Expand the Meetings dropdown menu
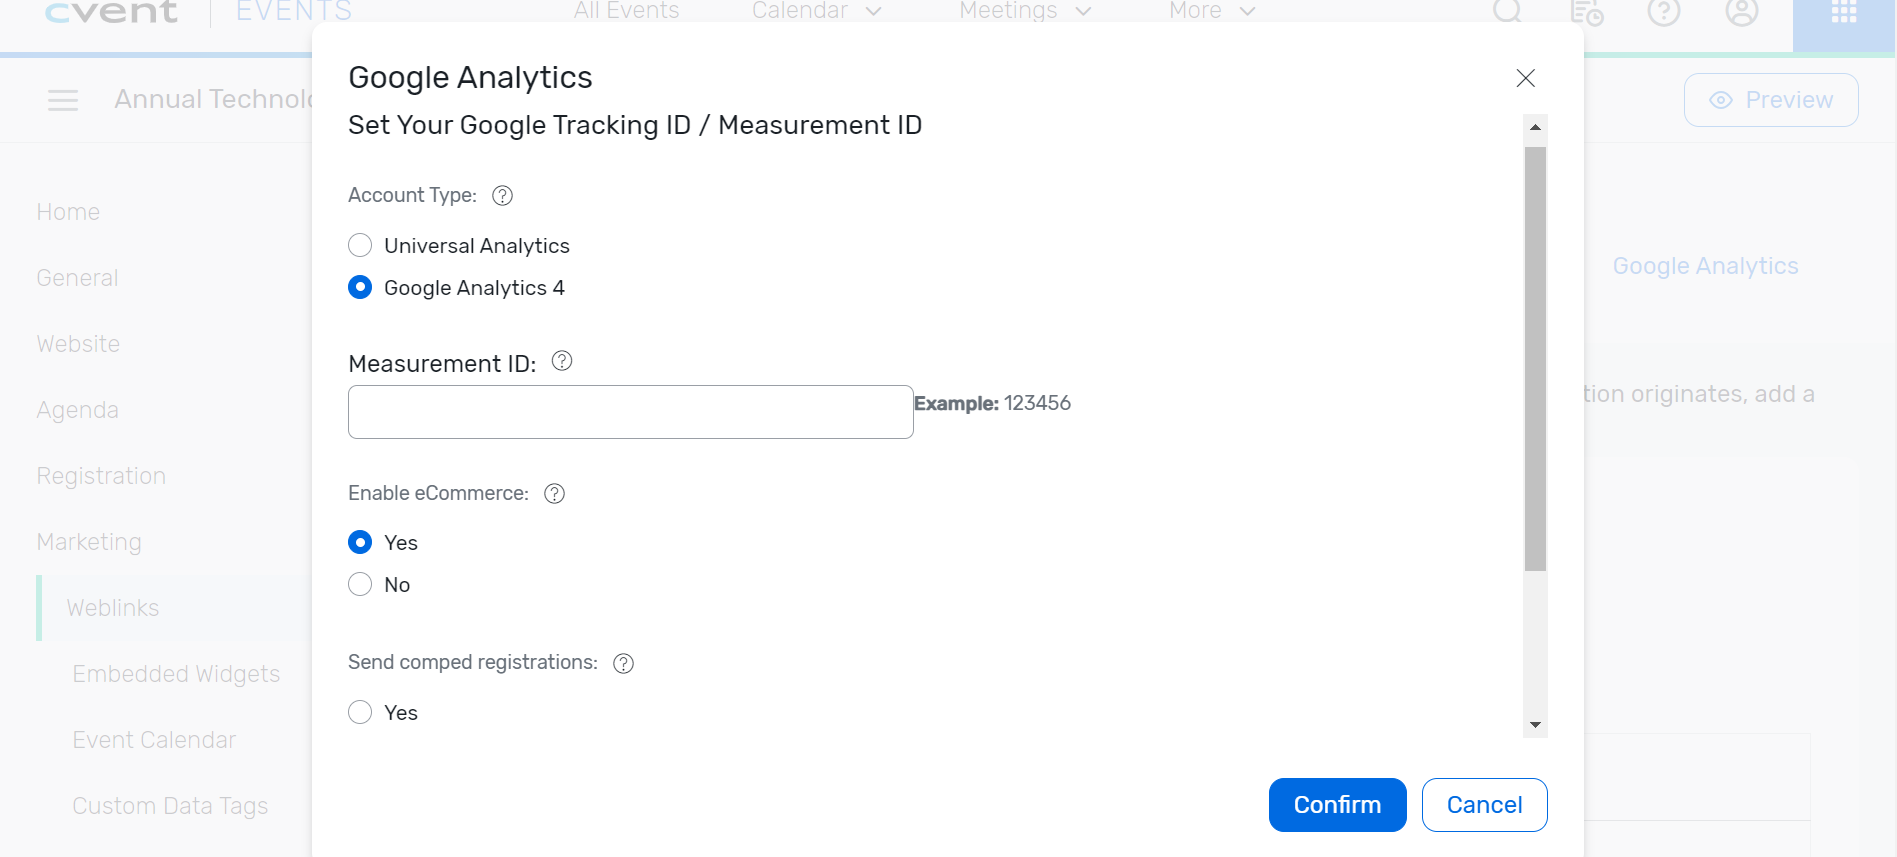 1024,11
